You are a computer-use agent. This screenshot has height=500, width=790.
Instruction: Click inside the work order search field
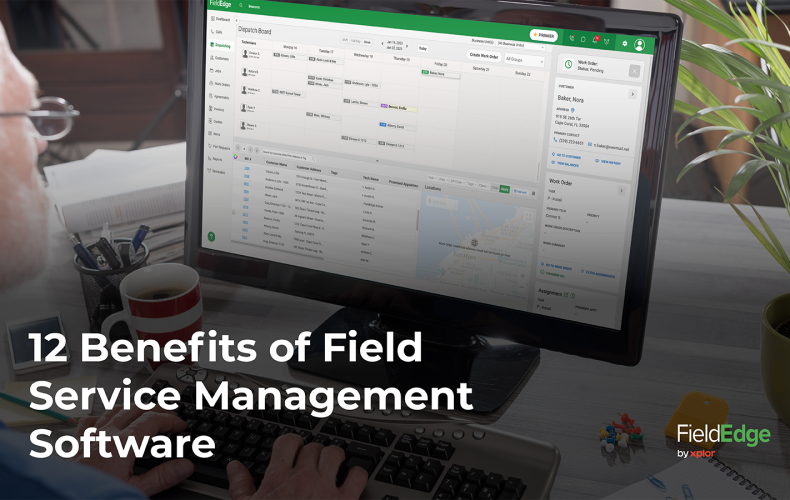click(289, 155)
